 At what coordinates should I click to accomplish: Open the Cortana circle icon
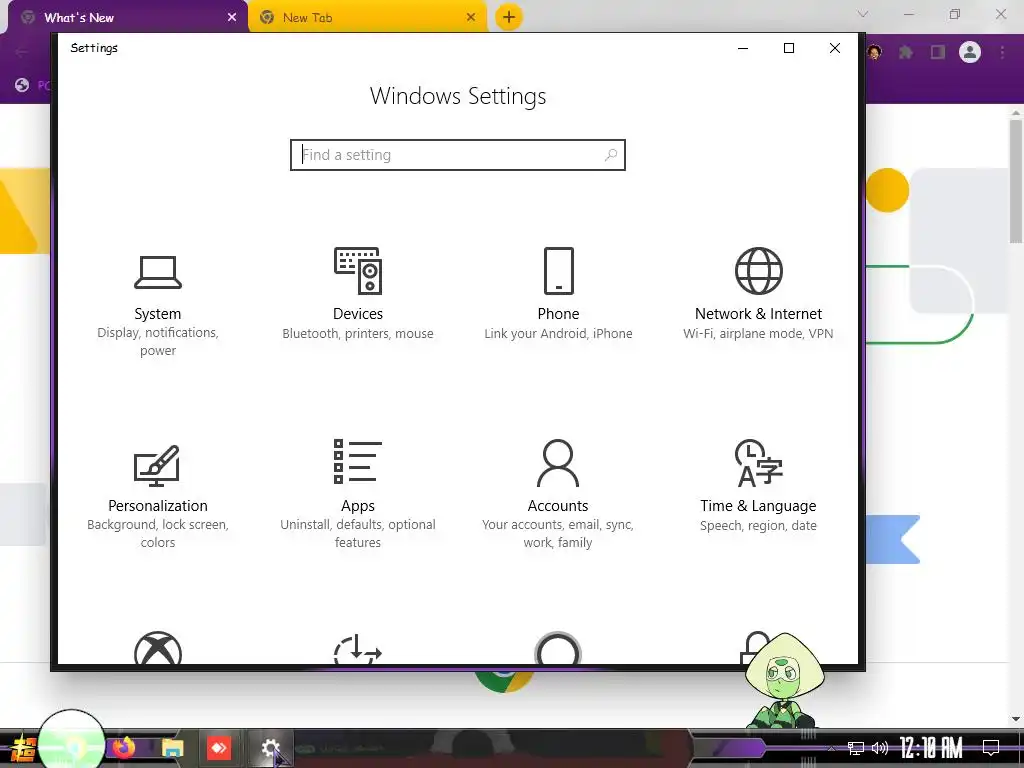tap(558, 648)
